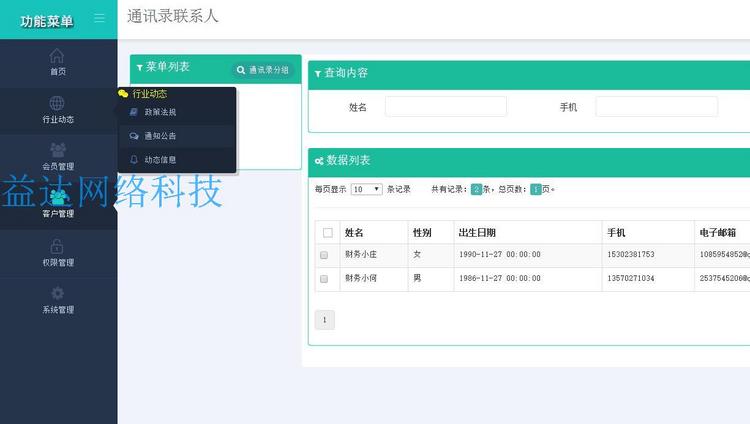This screenshot has width=750, height=424.
Task: Check the row checkbox for 财务小何
Action: point(324,279)
